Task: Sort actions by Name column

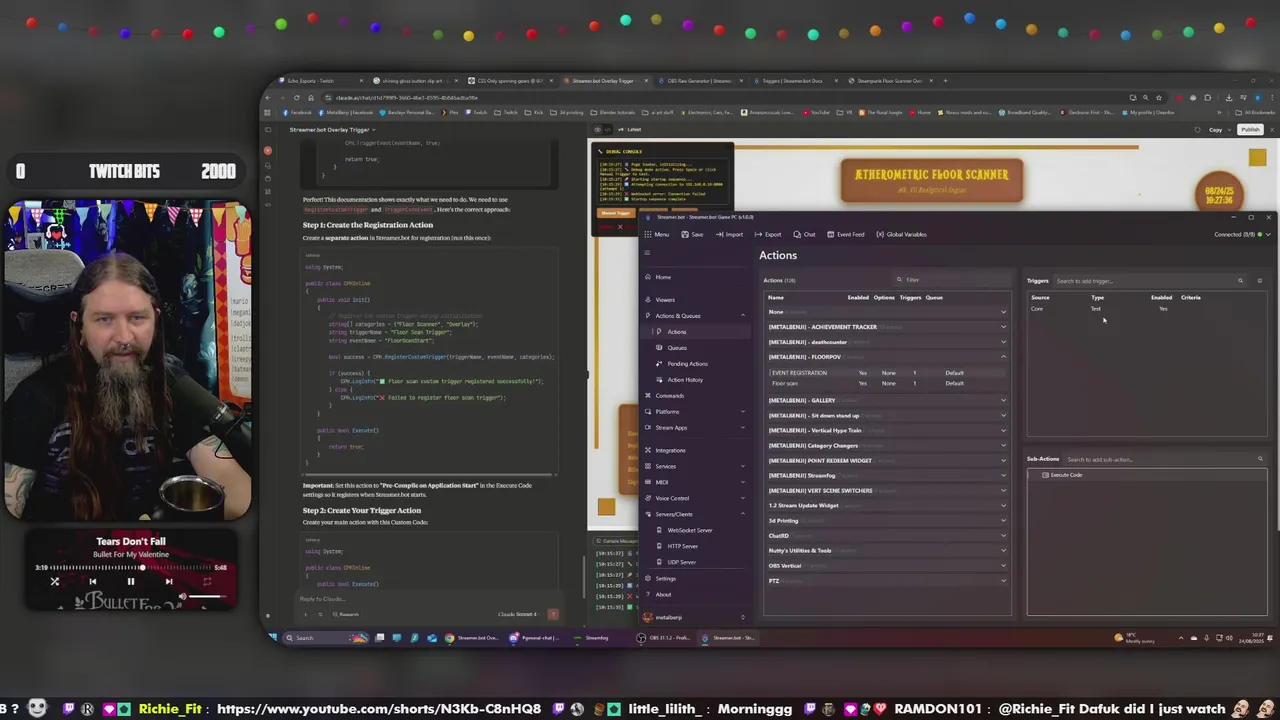Action: 776,297
